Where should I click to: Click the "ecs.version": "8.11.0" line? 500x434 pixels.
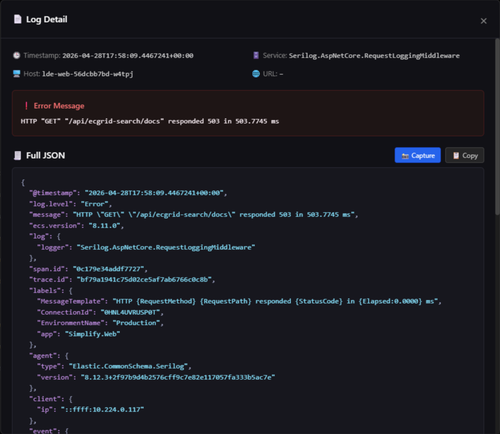tap(77, 226)
